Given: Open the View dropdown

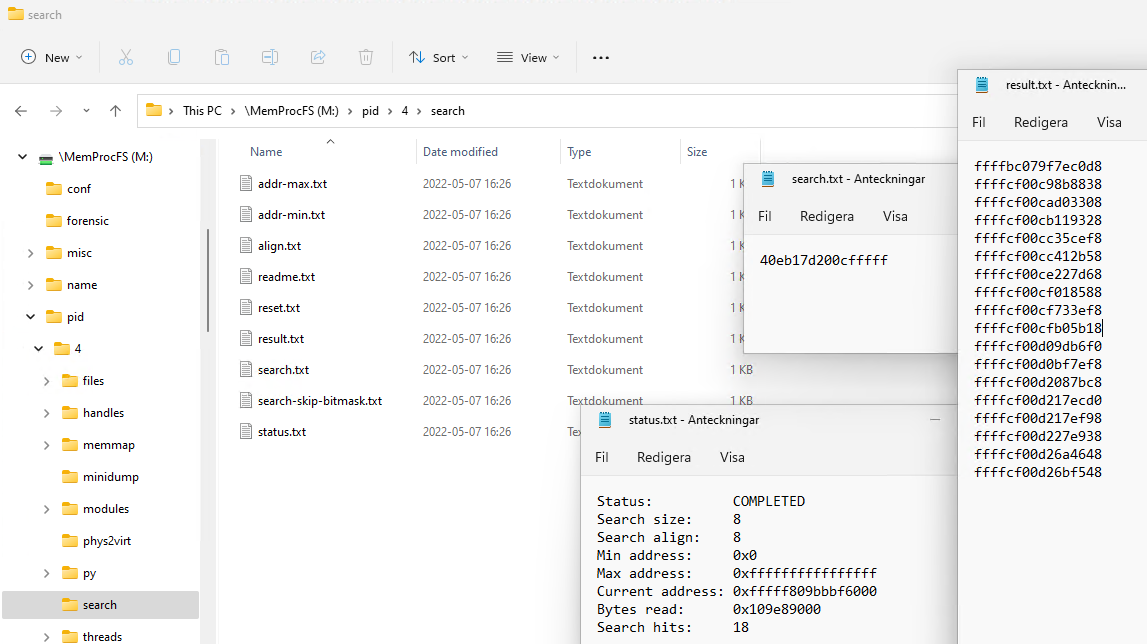Looking at the screenshot, I should pyautogui.click(x=528, y=58).
